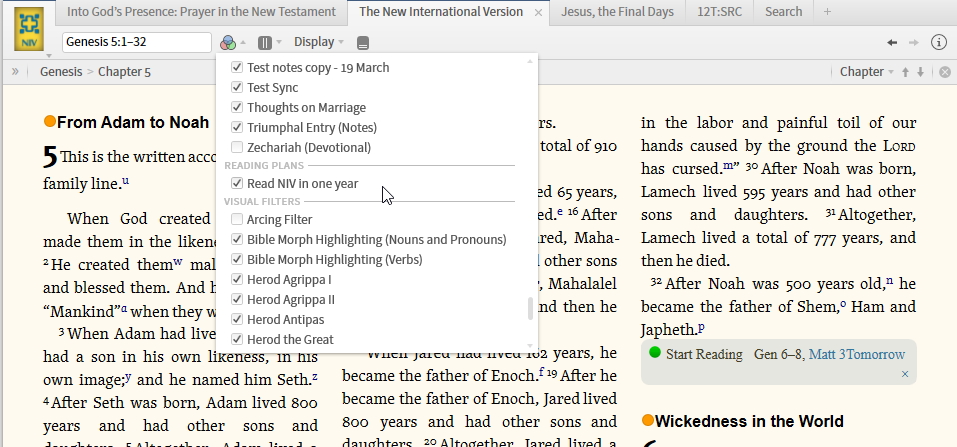Uncheck the Herod the Great filter
This screenshot has height=447, width=957.
point(237,340)
